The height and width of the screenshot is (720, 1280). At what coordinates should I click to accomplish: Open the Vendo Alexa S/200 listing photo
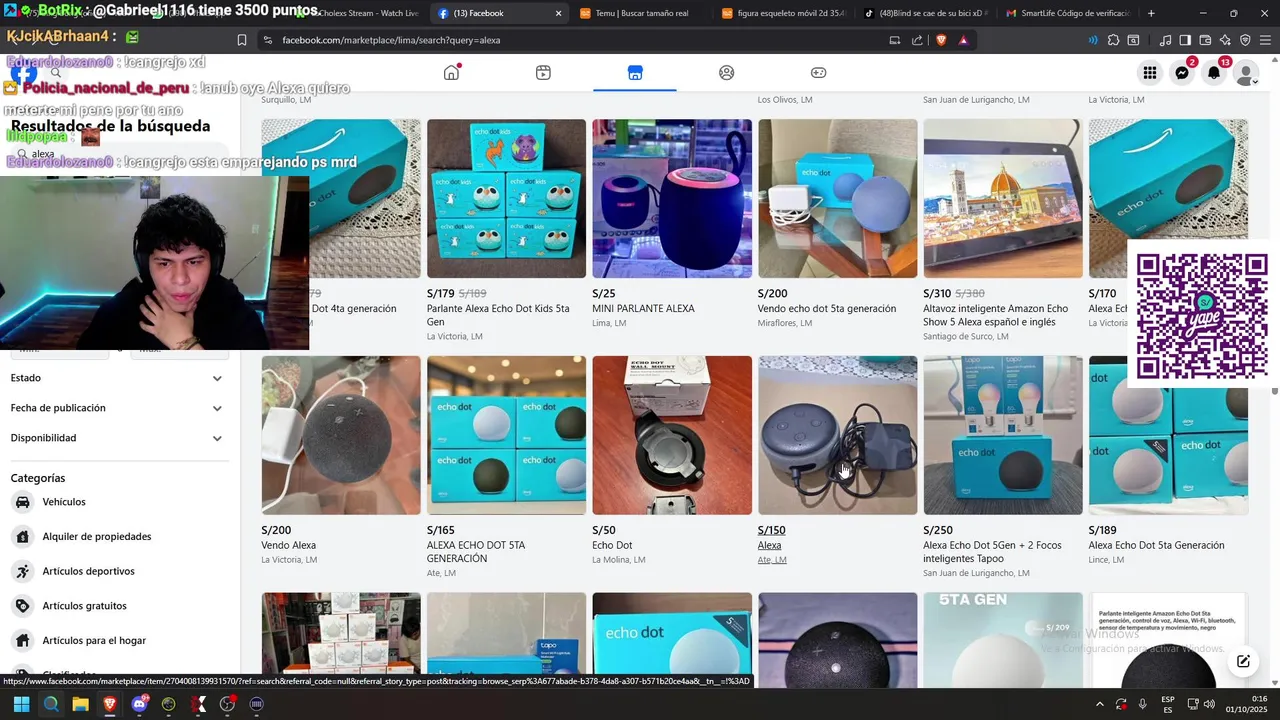[341, 435]
